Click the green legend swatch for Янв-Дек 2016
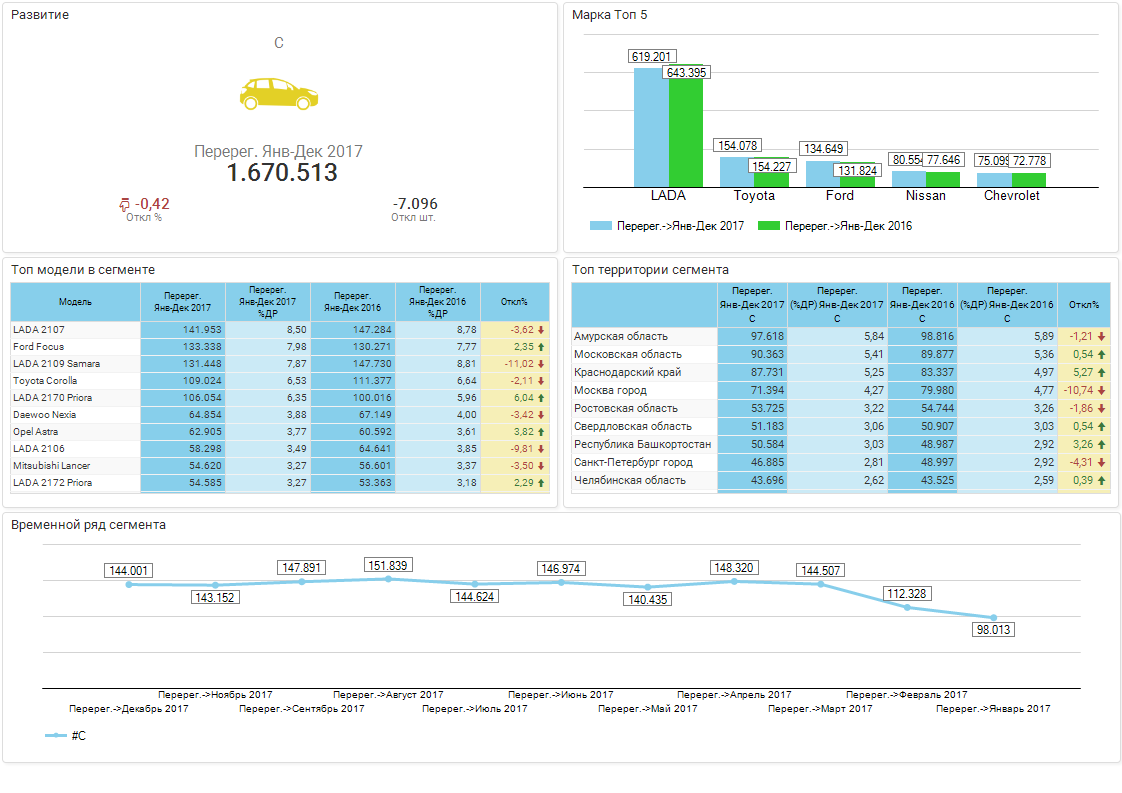 coord(769,226)
